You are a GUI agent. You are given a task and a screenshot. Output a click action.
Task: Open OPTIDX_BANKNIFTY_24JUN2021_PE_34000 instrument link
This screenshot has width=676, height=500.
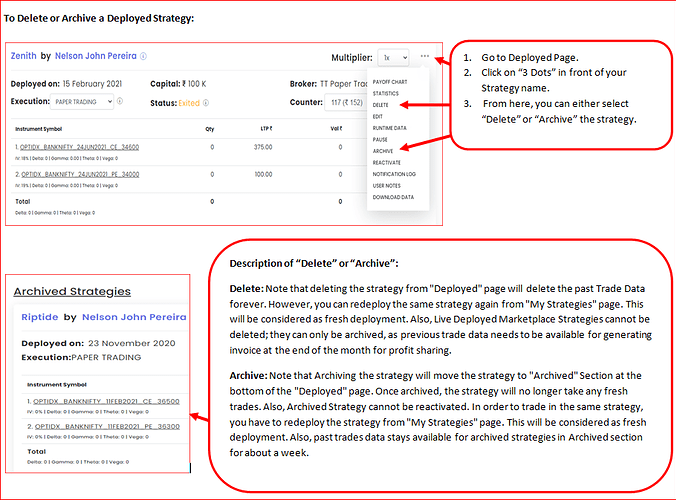(x=80, y=175)
